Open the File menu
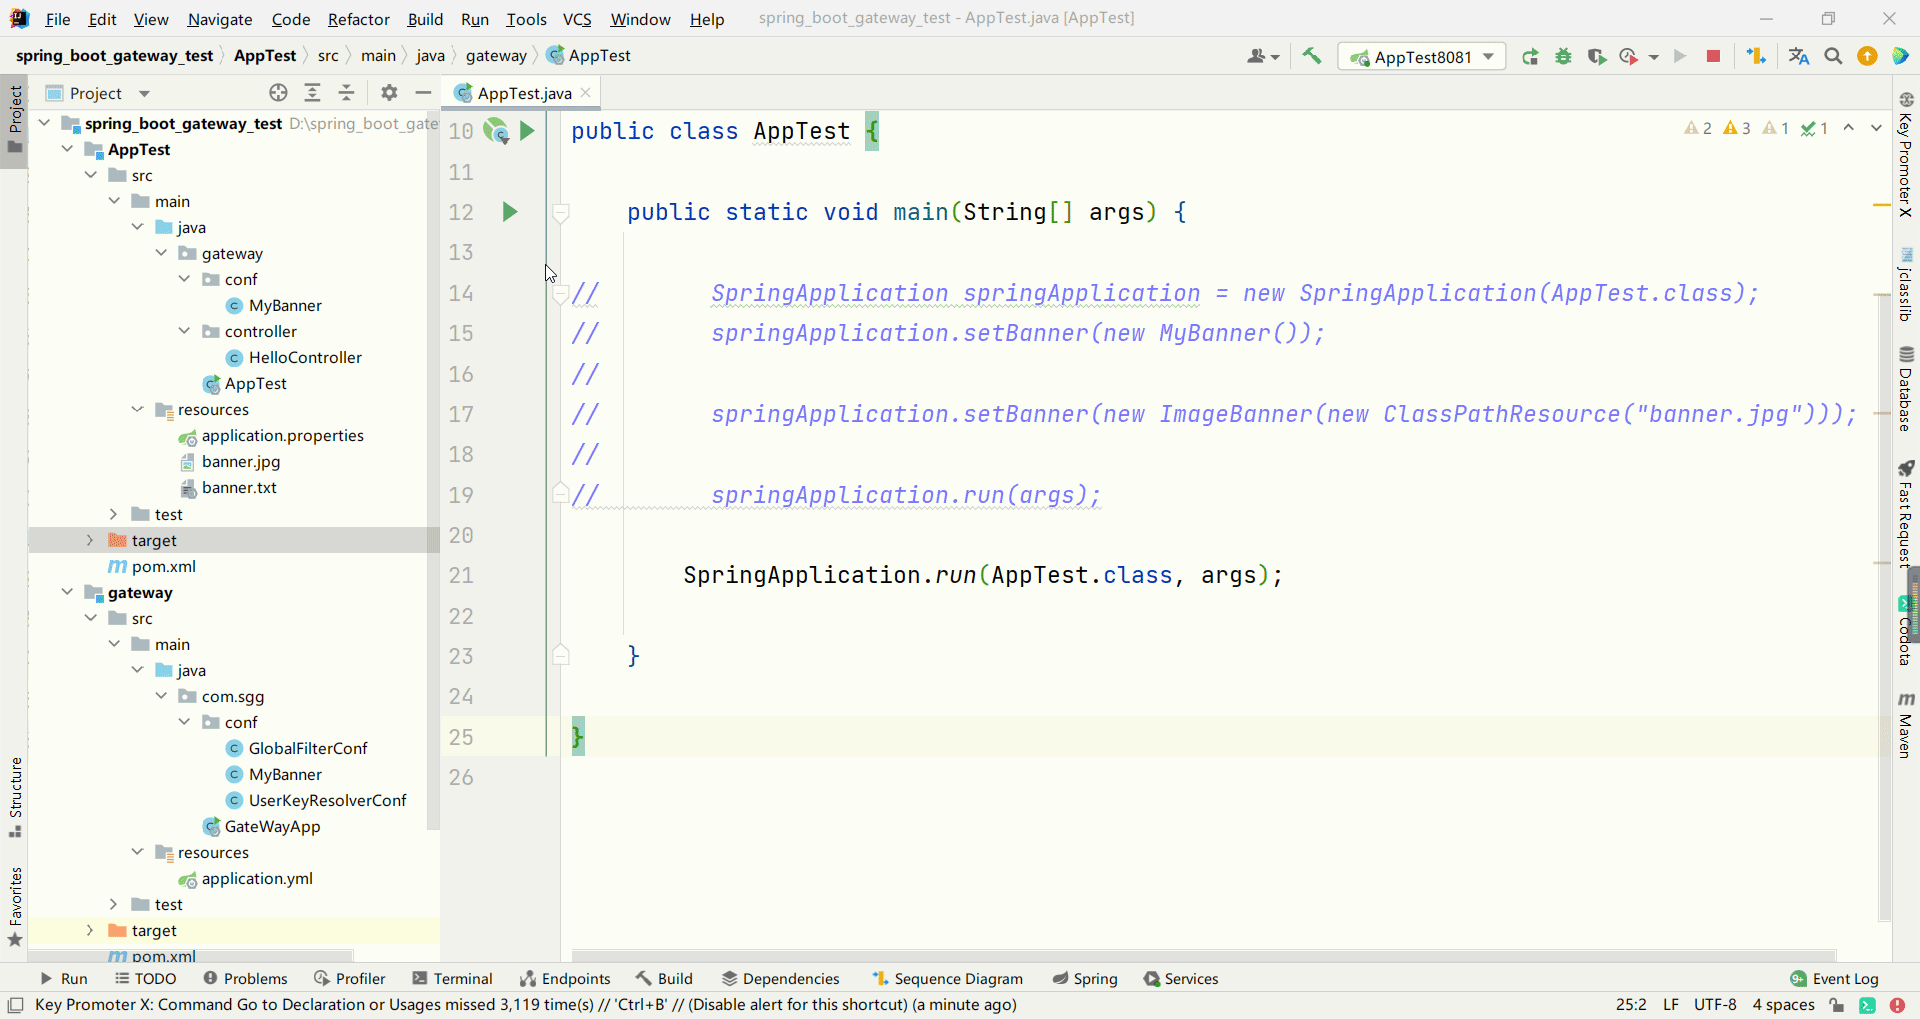The width and height of the screenshot is (1920, 1019). (x=58, y=19)
